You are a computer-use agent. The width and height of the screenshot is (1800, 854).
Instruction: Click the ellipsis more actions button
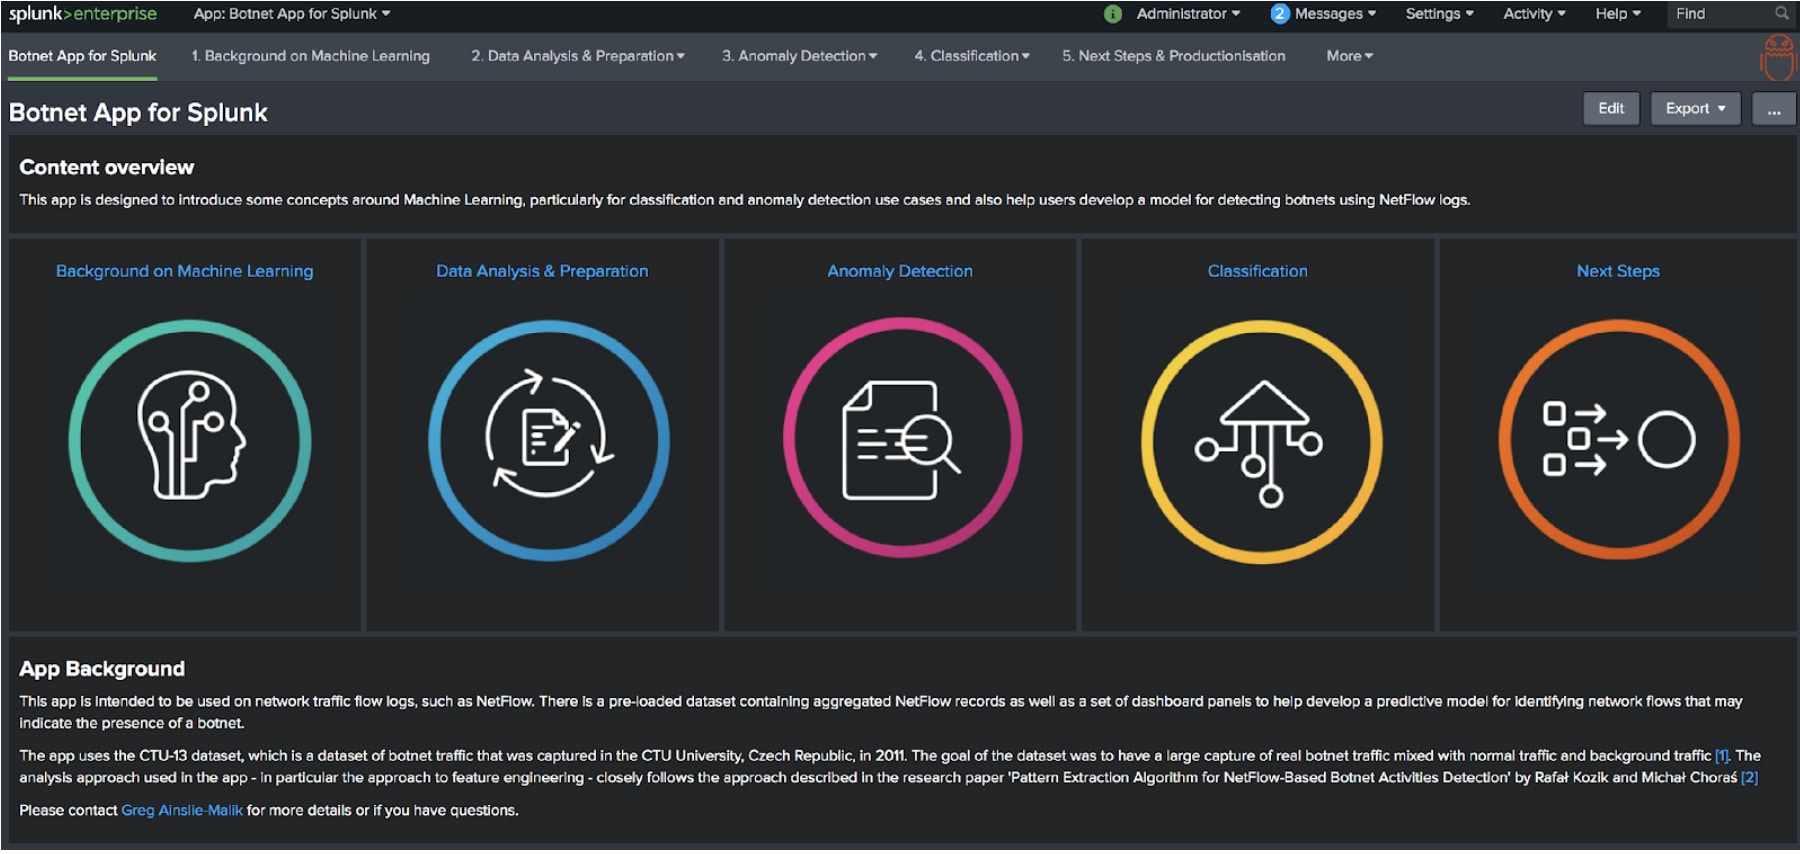1774,108
